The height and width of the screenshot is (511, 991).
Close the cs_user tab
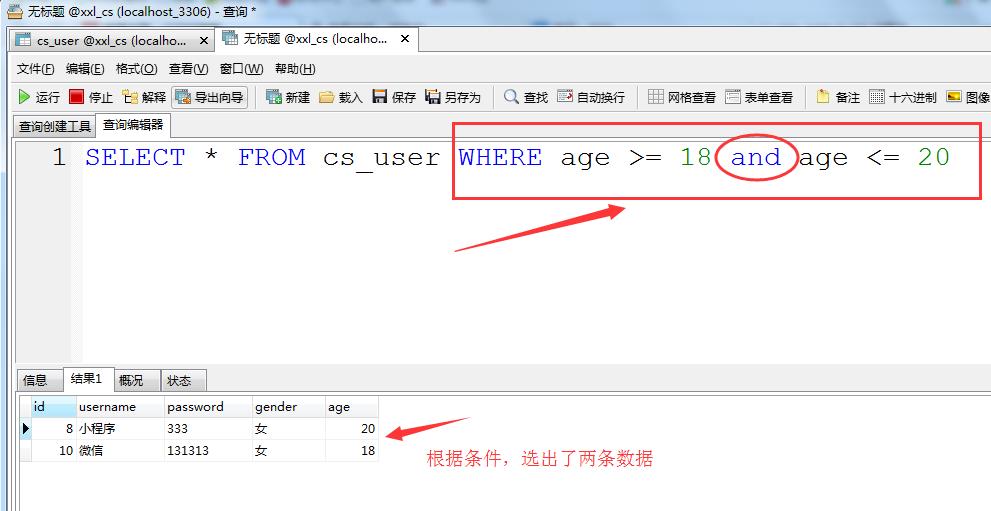[x=204, y=40]
